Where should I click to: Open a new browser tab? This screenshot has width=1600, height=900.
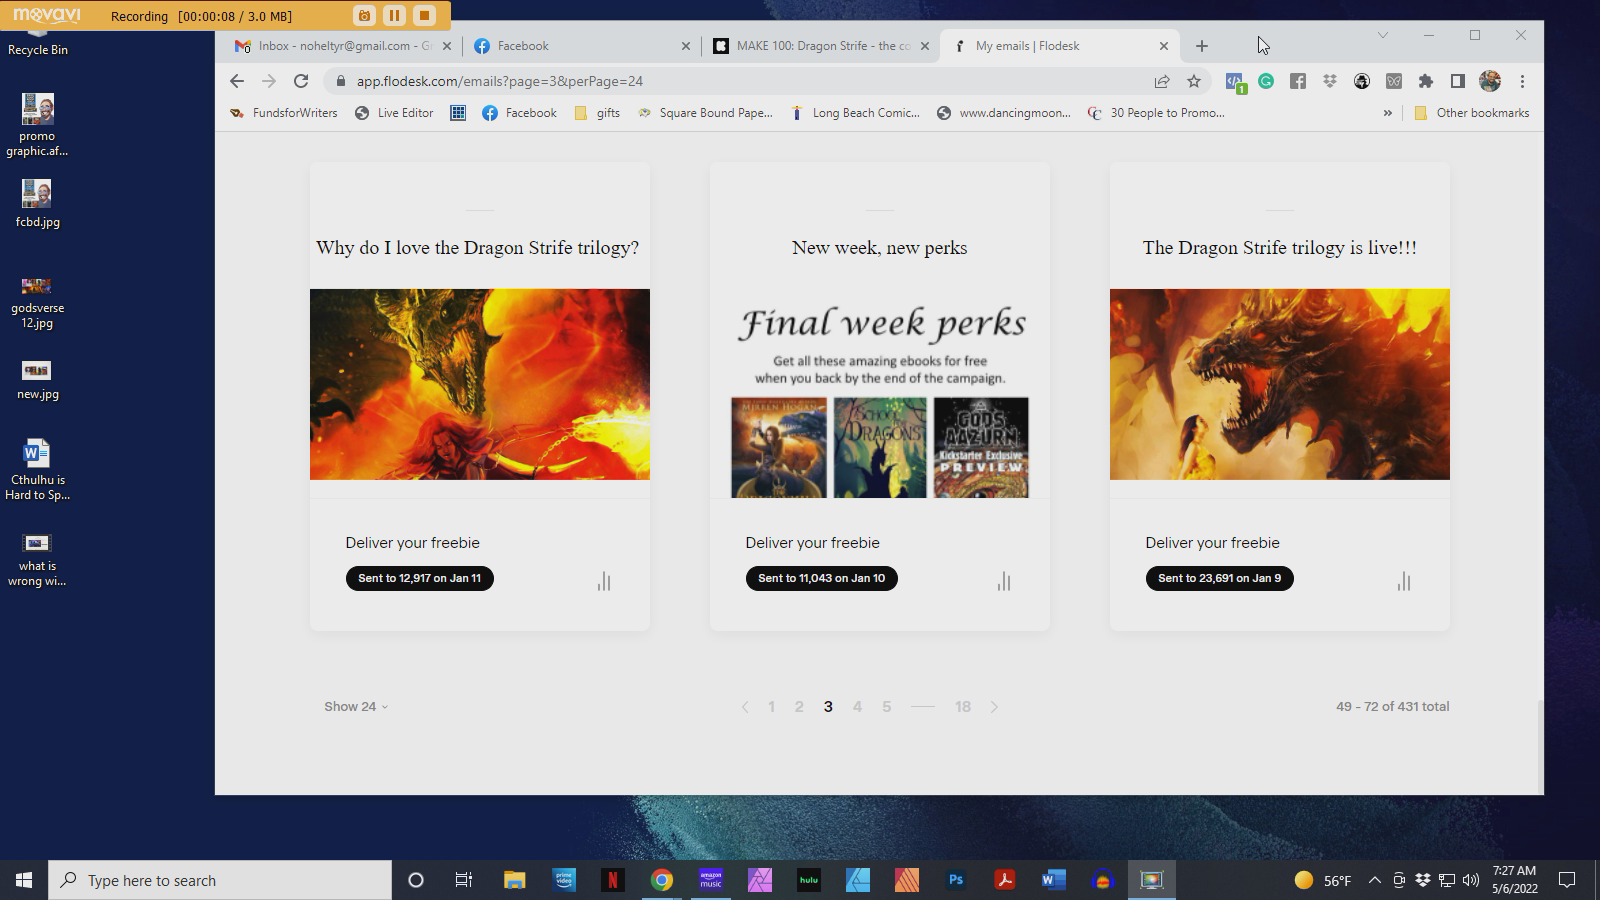(1202, 46)
